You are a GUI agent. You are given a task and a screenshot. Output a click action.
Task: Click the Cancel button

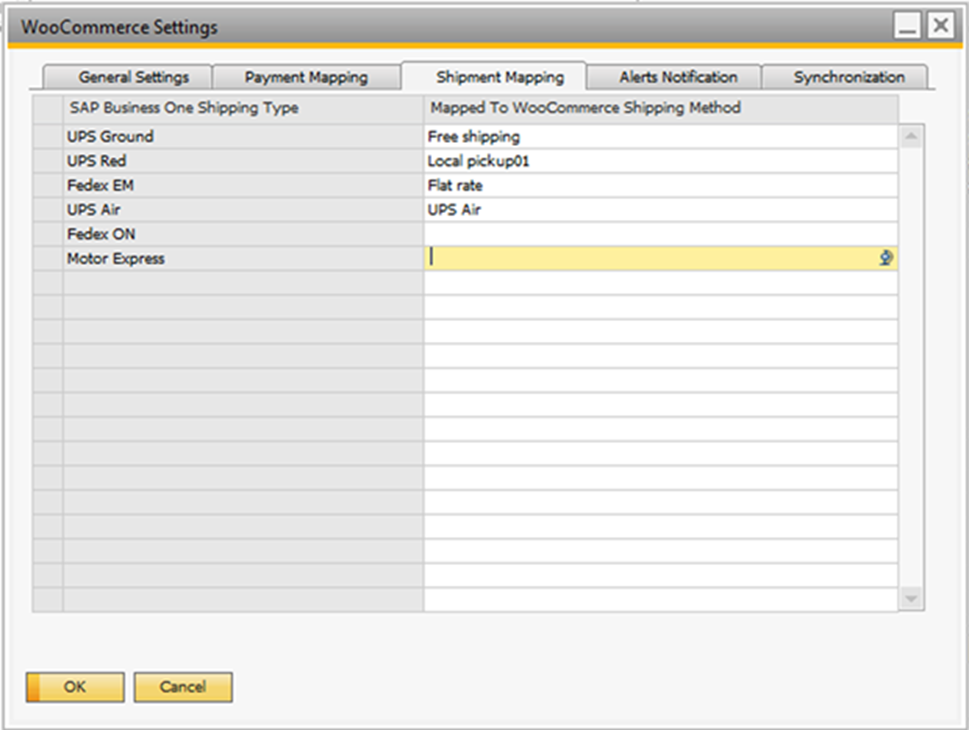(183, 687)
